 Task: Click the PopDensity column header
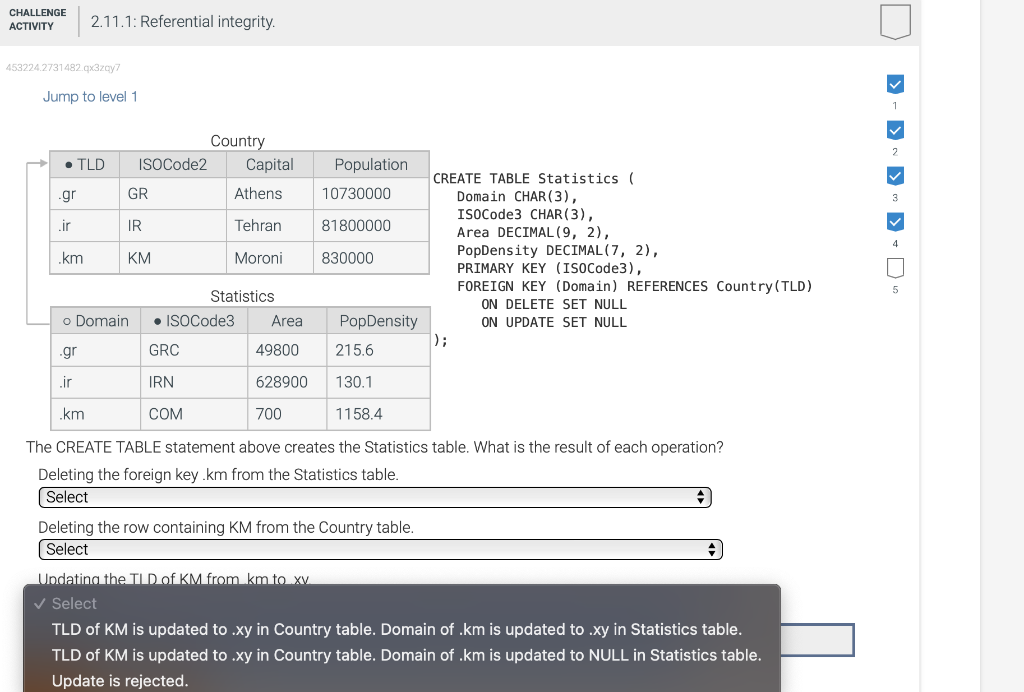tap(378, 321)
